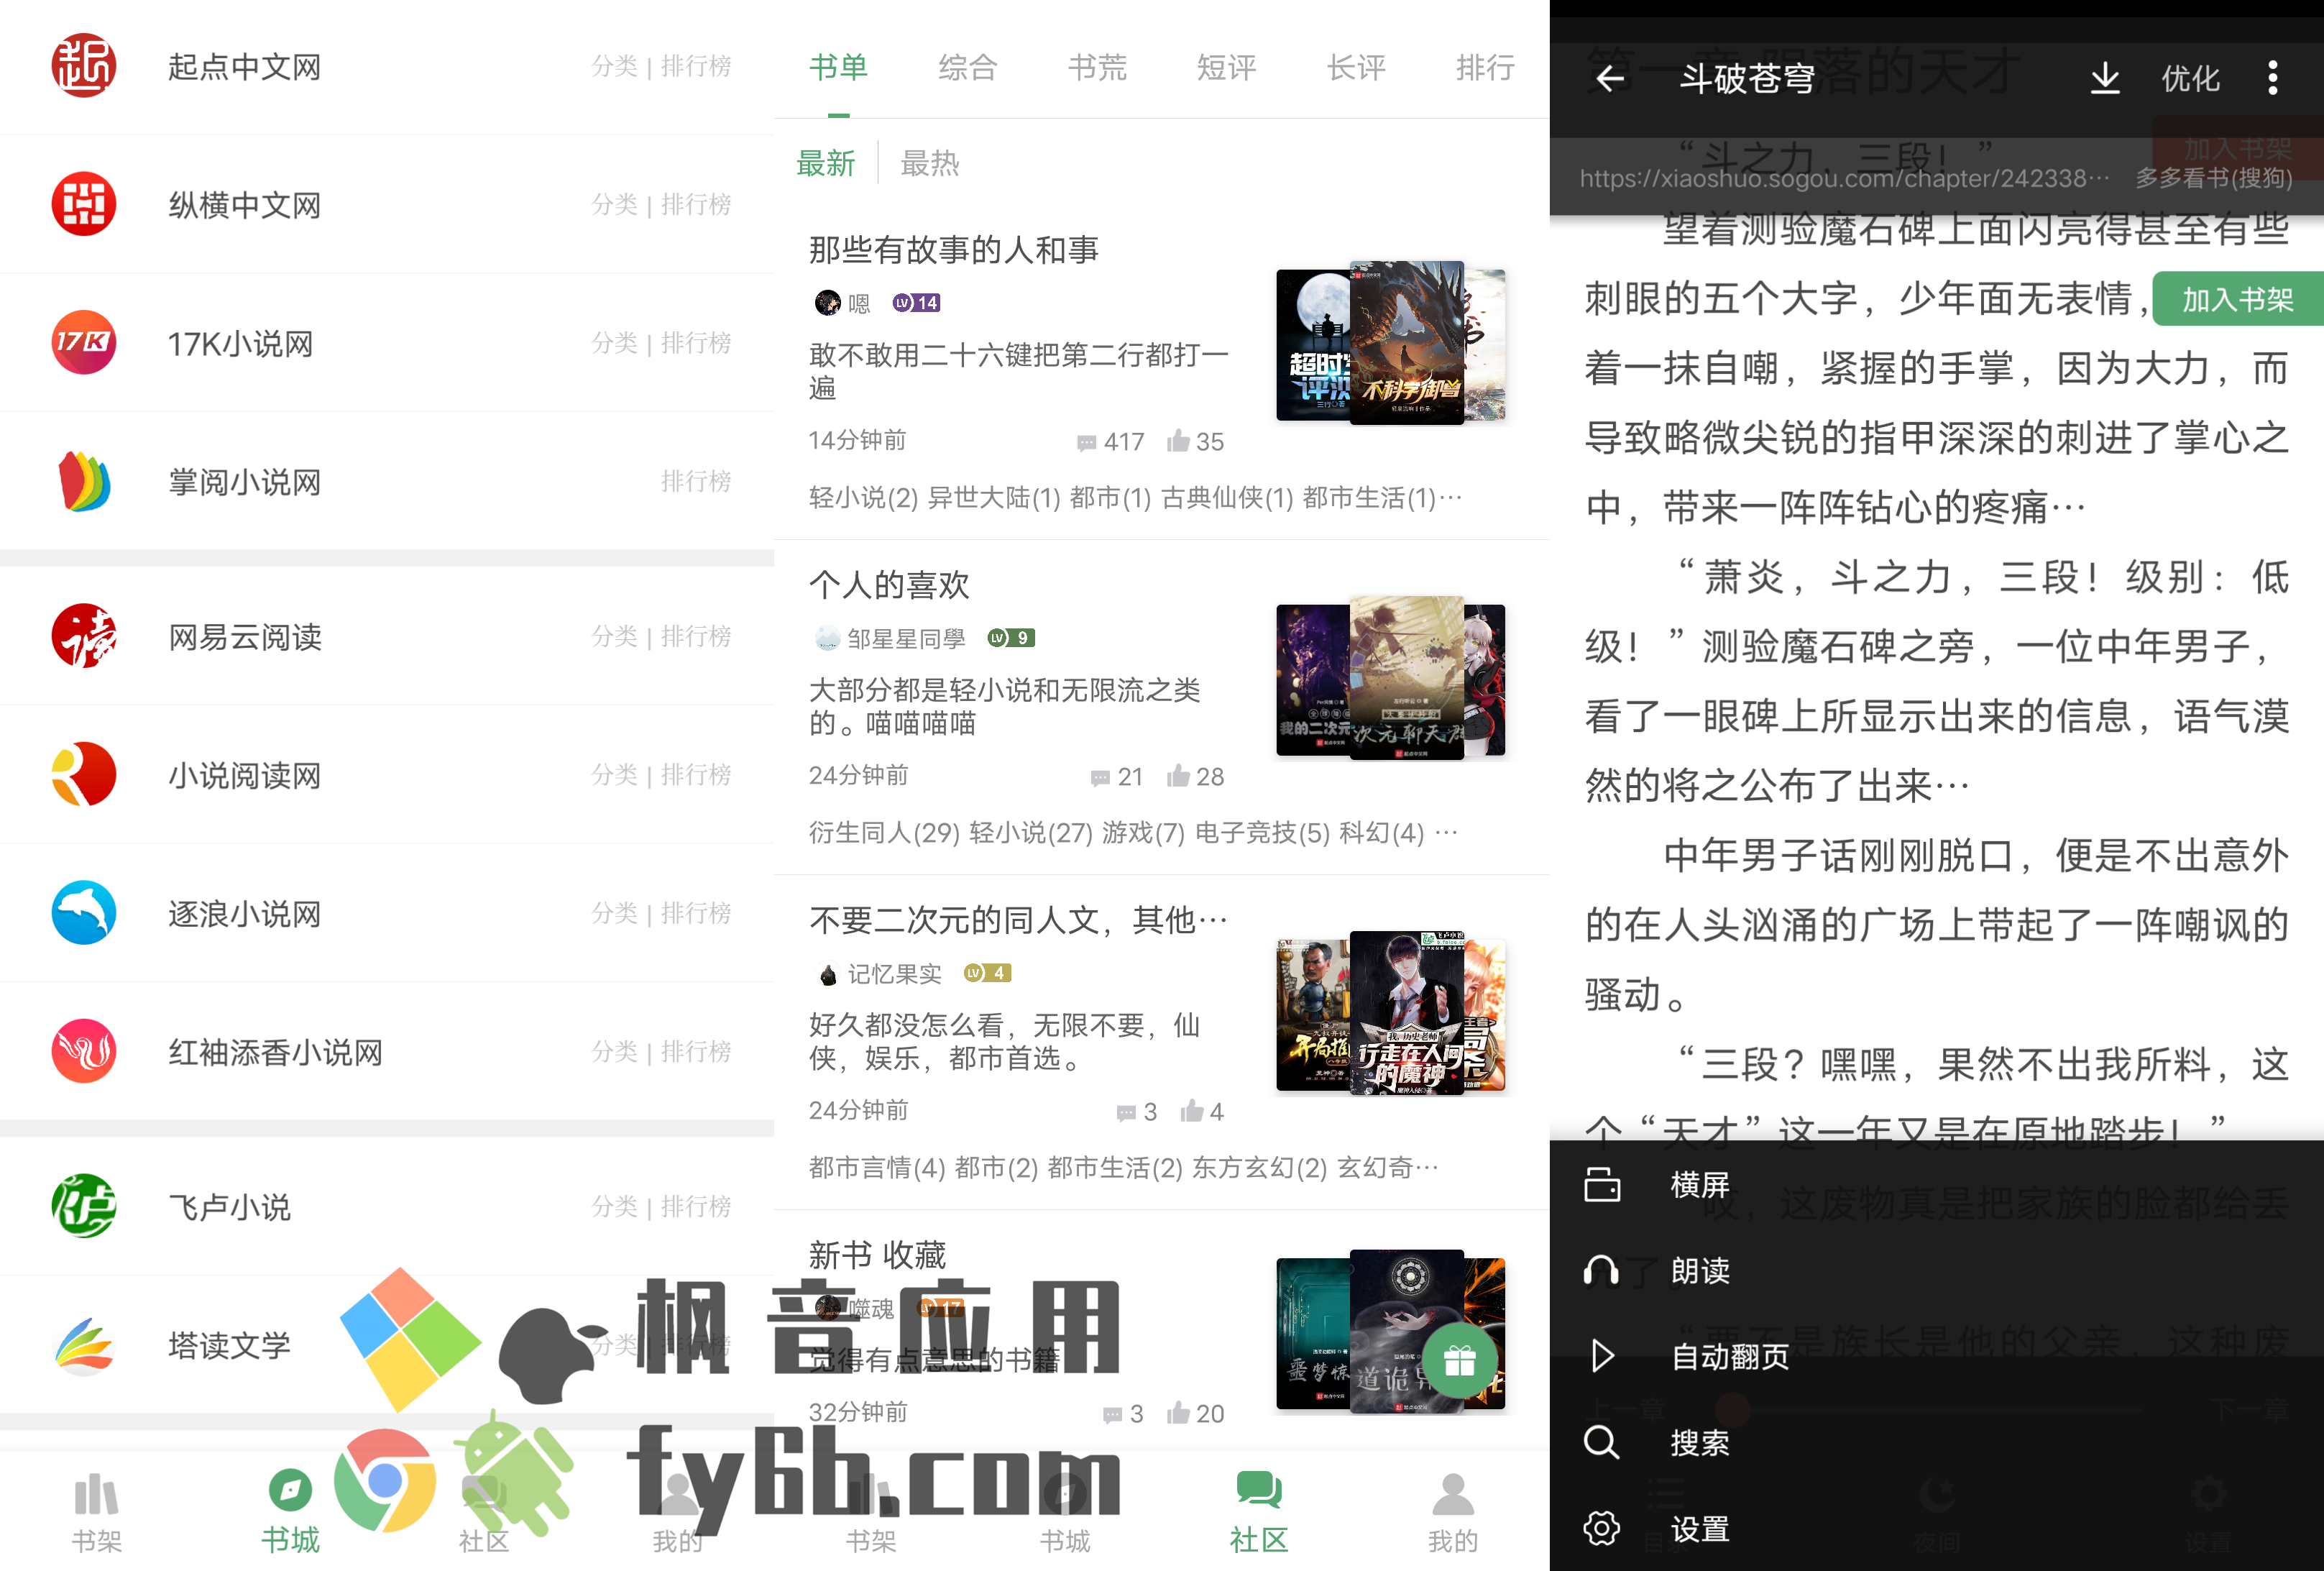Image resolution: width=2324 pixels, height=1571 pixels.
Task: Open 分类 | 排行榜 for 红袖添香小说网
Action: point(661,1051)
